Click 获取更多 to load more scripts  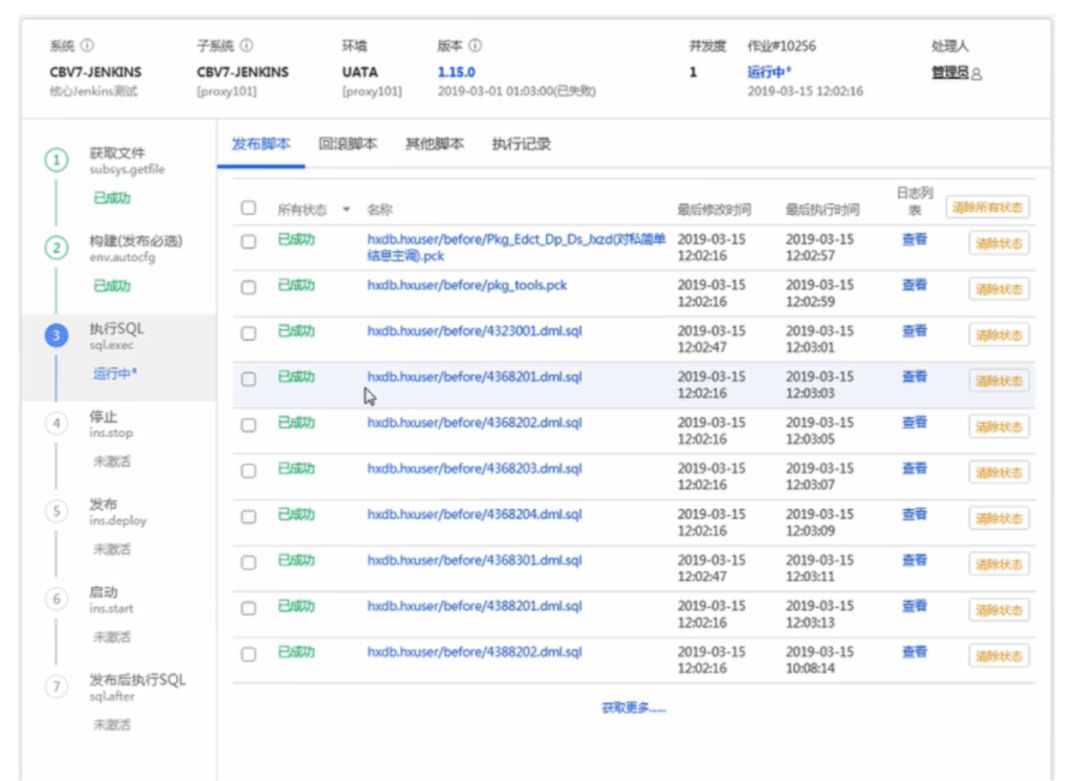click(x=633, y=708)
